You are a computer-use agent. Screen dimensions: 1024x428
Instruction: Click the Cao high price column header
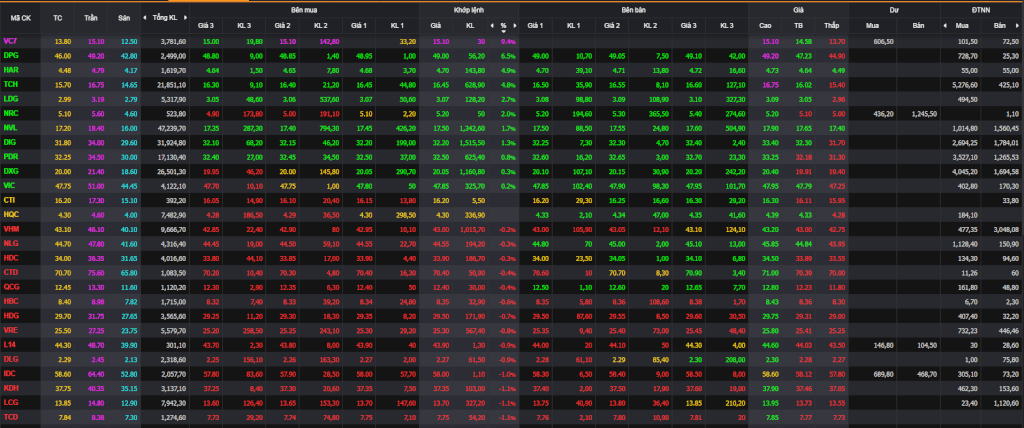[x=765, y=25]
